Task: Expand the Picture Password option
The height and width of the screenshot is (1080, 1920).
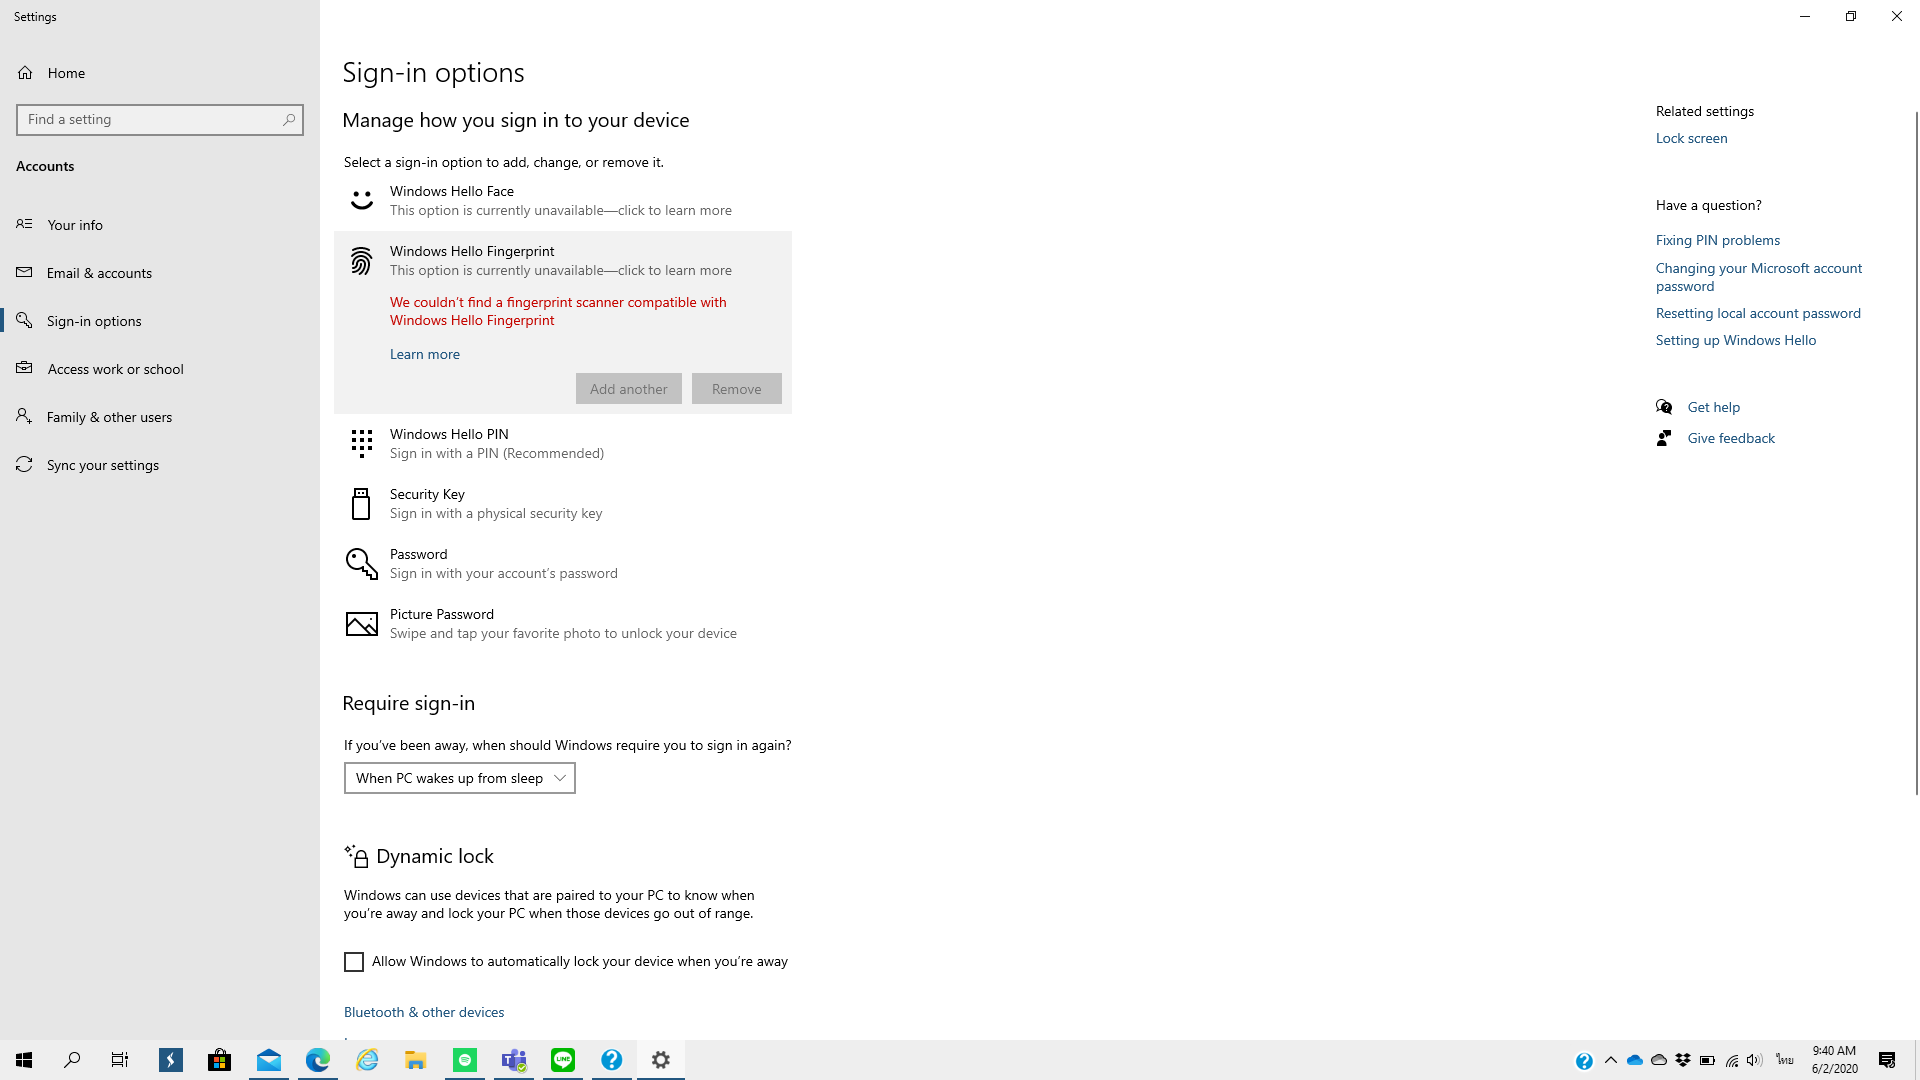Action: (563, 624)
